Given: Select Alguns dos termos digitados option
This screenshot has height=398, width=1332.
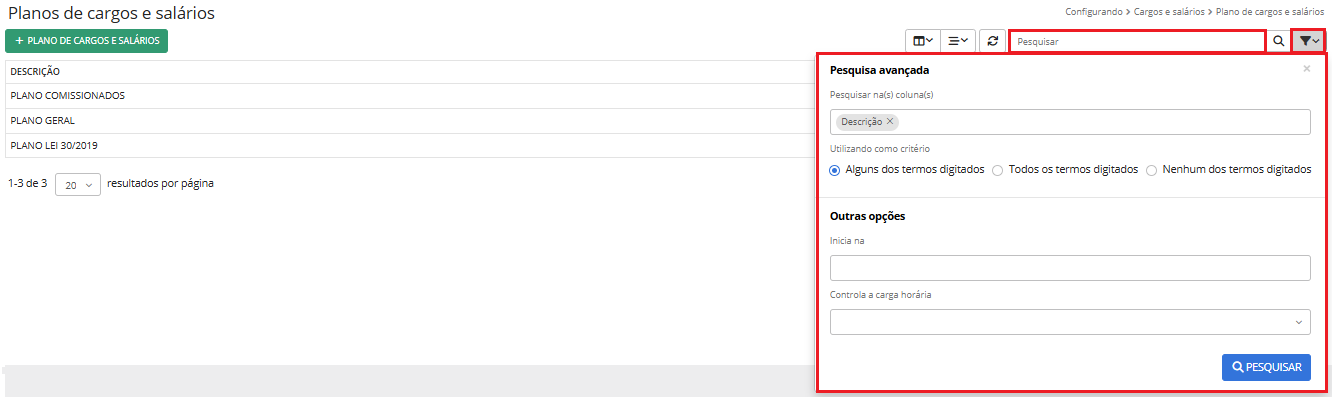Looking at the screenshot, I should (x=835, y=170).
